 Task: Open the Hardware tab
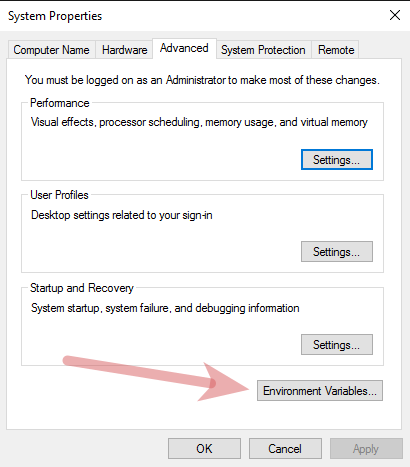pos(124,50)
